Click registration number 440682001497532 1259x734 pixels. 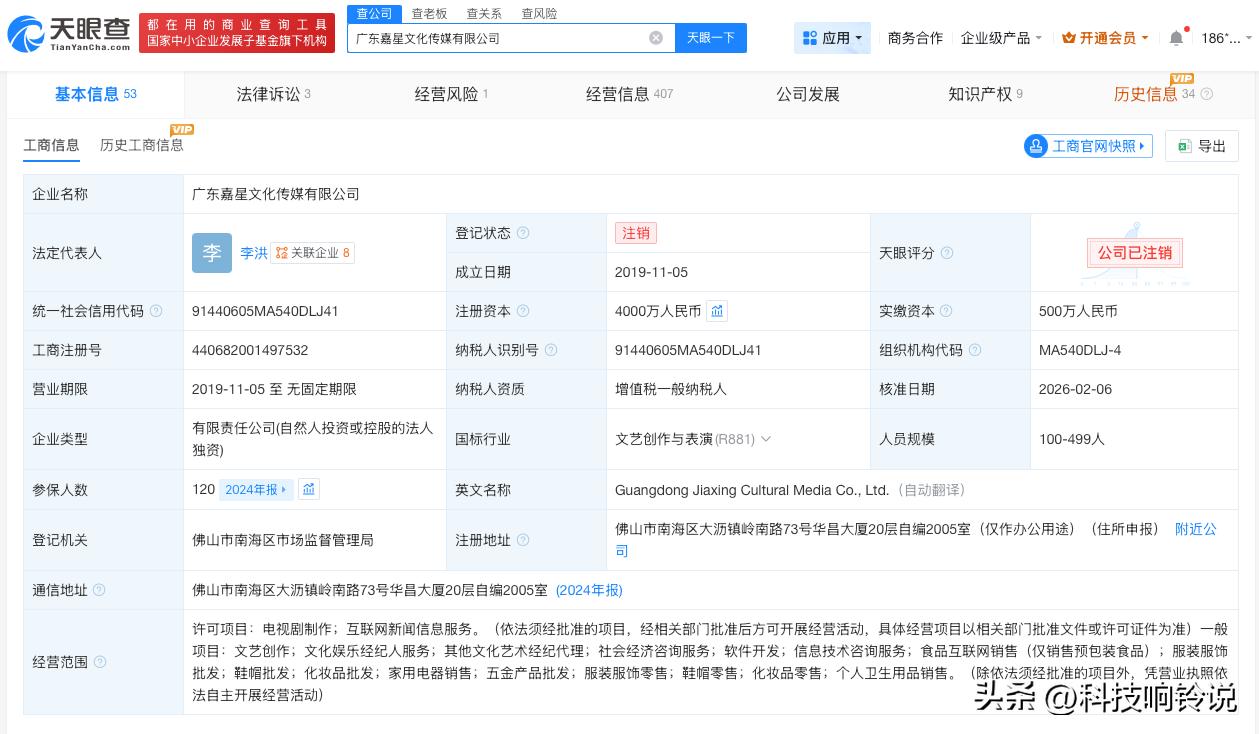coord(250,350)
